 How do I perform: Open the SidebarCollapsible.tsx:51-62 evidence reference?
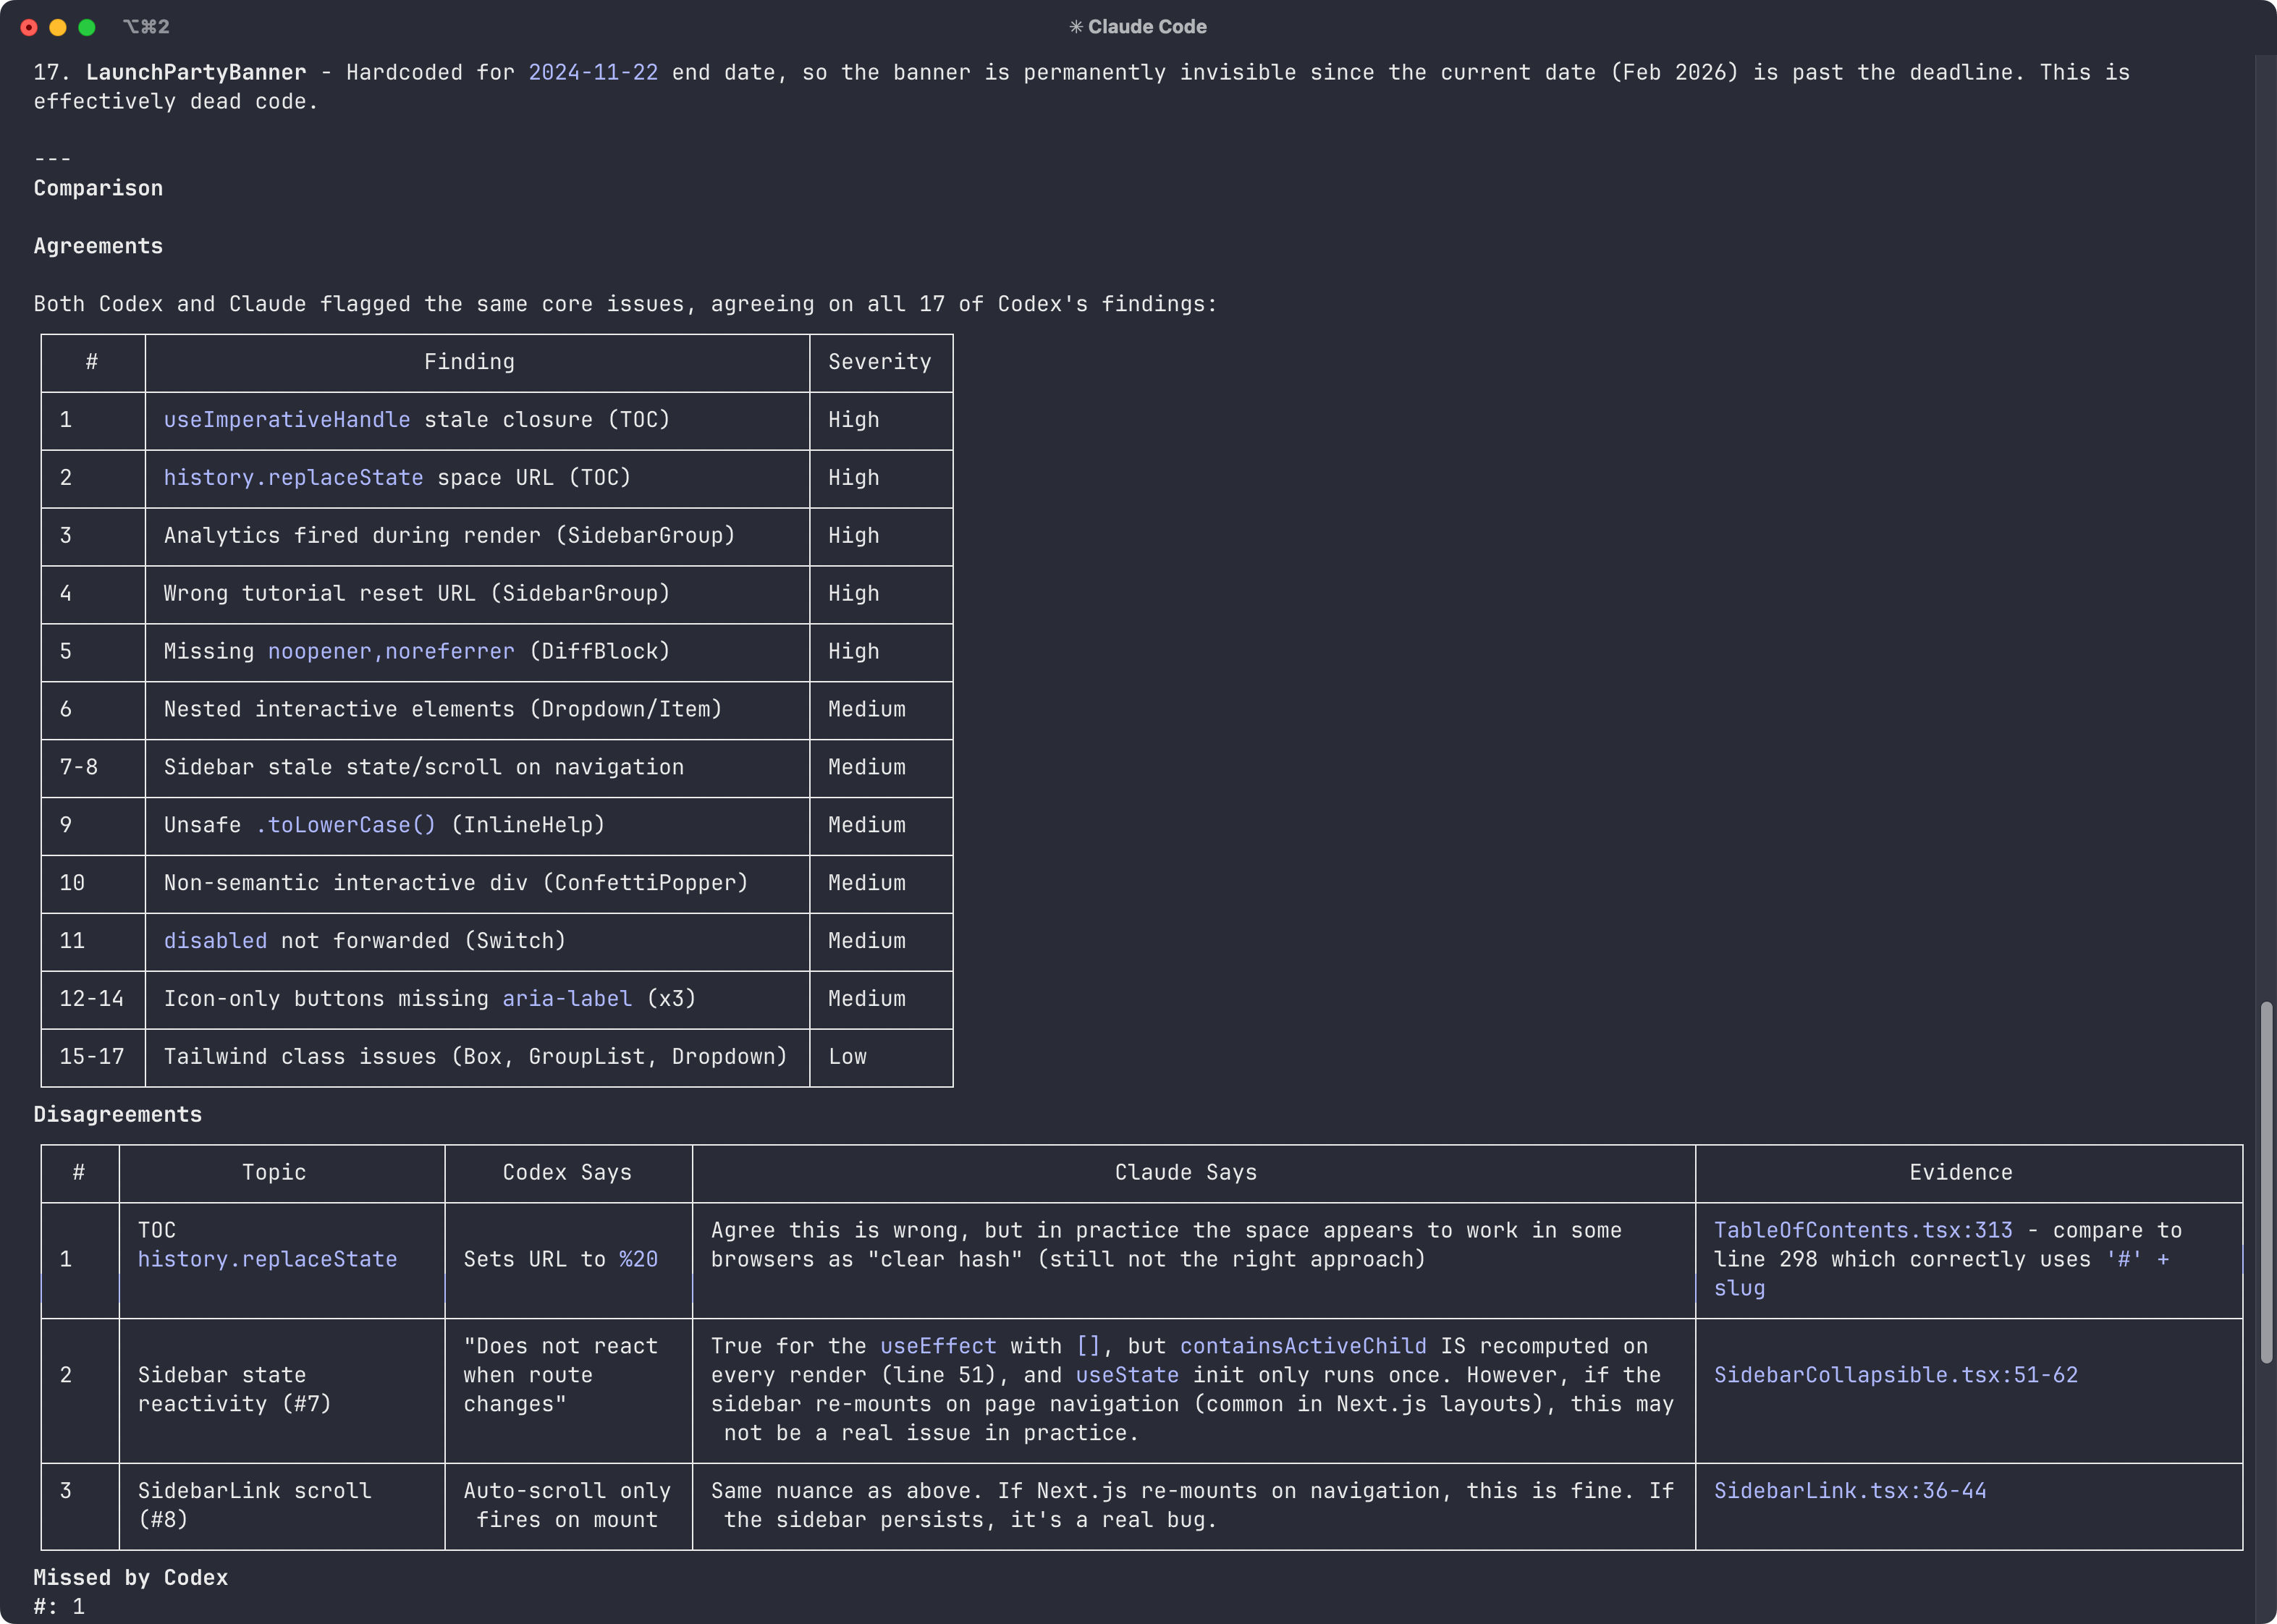coord(1895,1375)
